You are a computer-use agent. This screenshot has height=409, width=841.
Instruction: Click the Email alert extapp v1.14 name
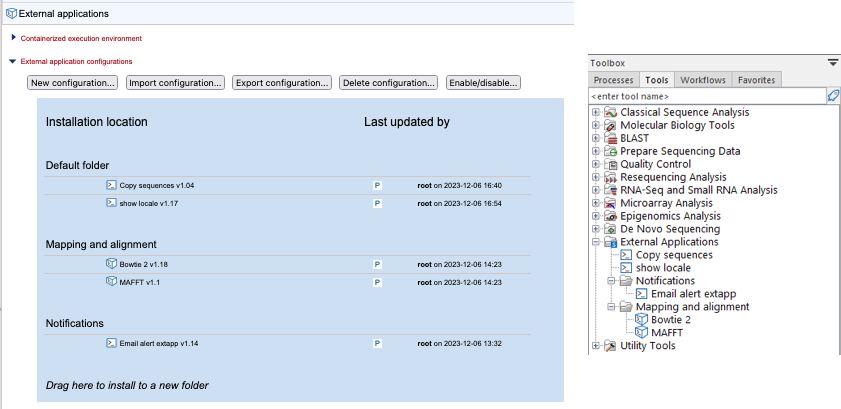coord(159,344)
